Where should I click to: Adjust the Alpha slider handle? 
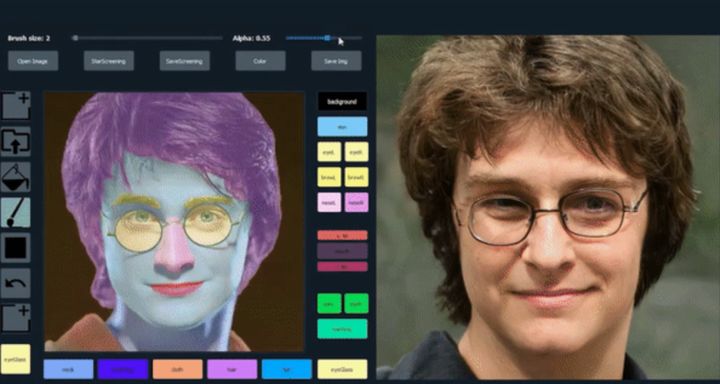point(327,38)
